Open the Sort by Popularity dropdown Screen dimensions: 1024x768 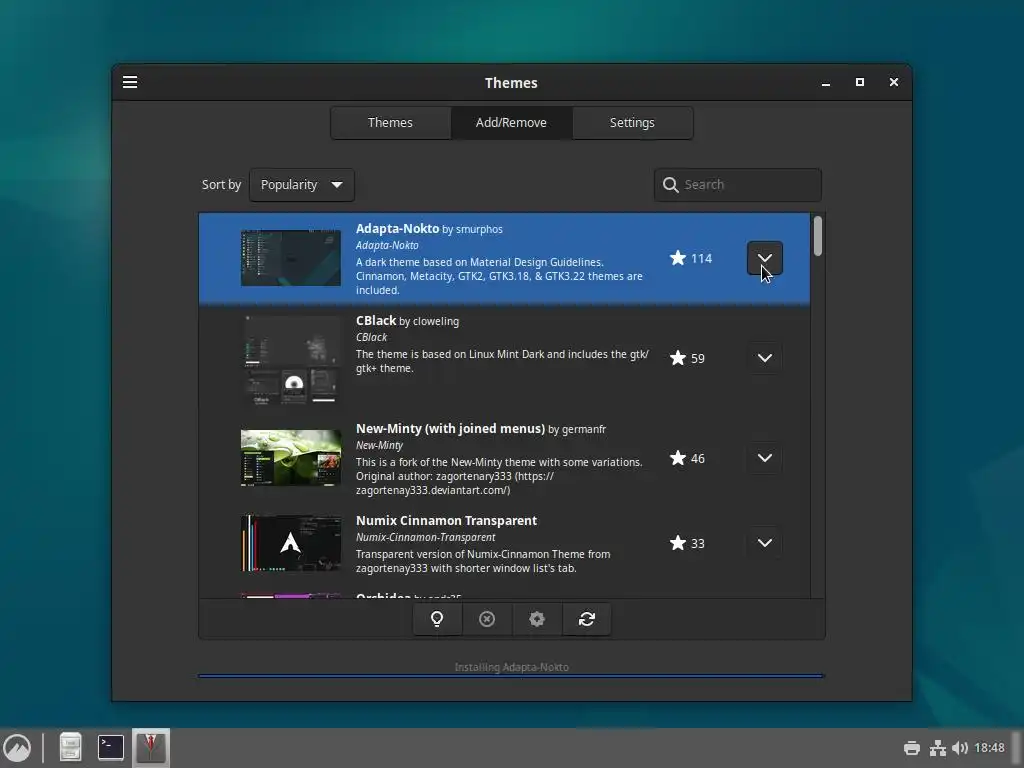click(302, 185)
